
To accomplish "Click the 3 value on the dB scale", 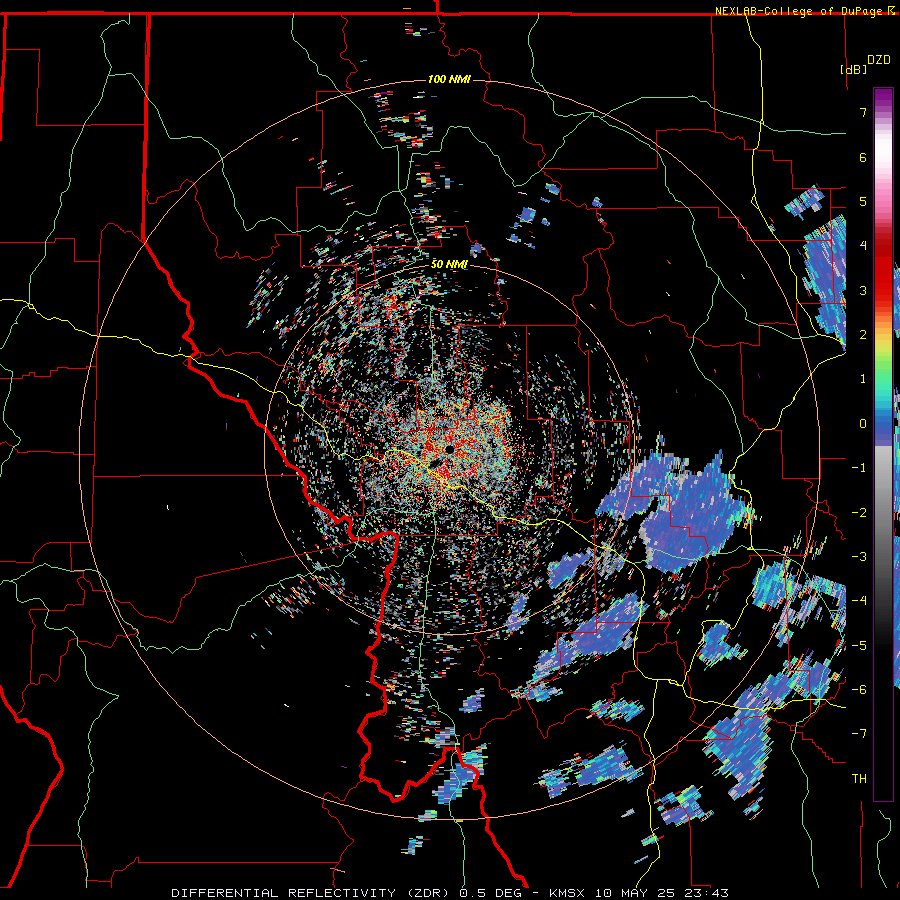I will coord(863,290).
